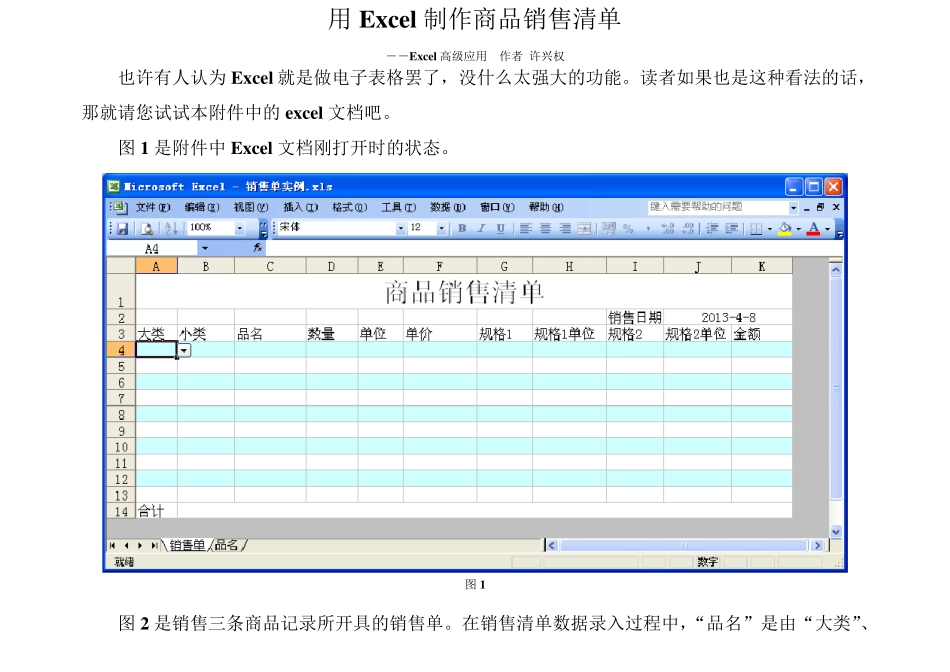
Task: Apply currency style format
Action: click(x=610, y=228)
